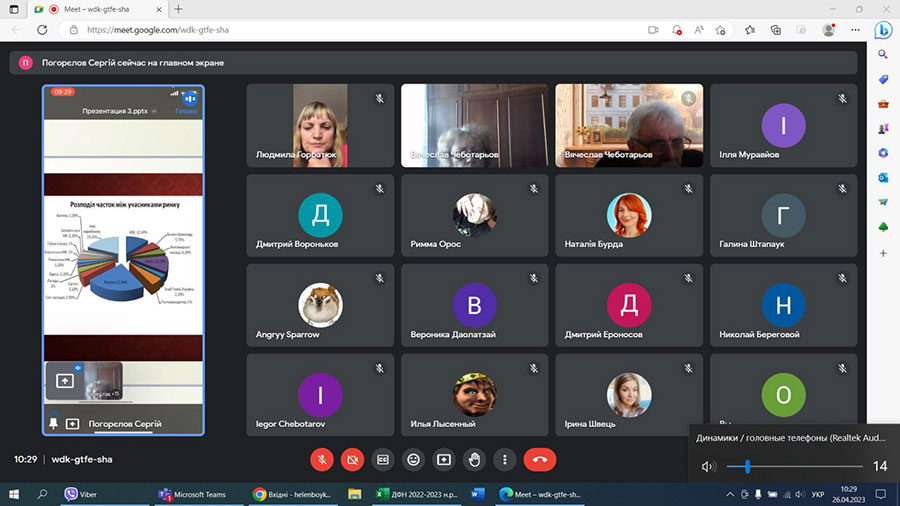900x506 pixels.
Task: Turn on the camera in Meet
Action: (x=352, y=460)
